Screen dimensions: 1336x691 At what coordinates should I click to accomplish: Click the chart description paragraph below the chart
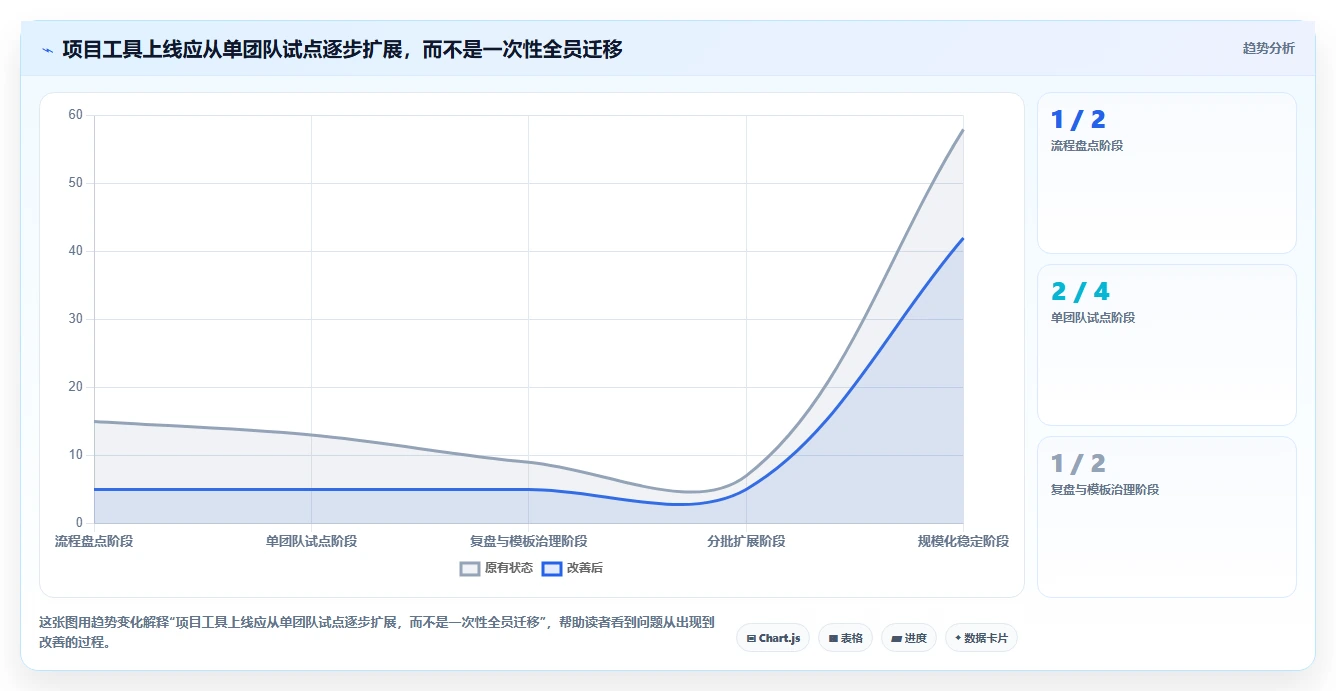pos(377,632)
